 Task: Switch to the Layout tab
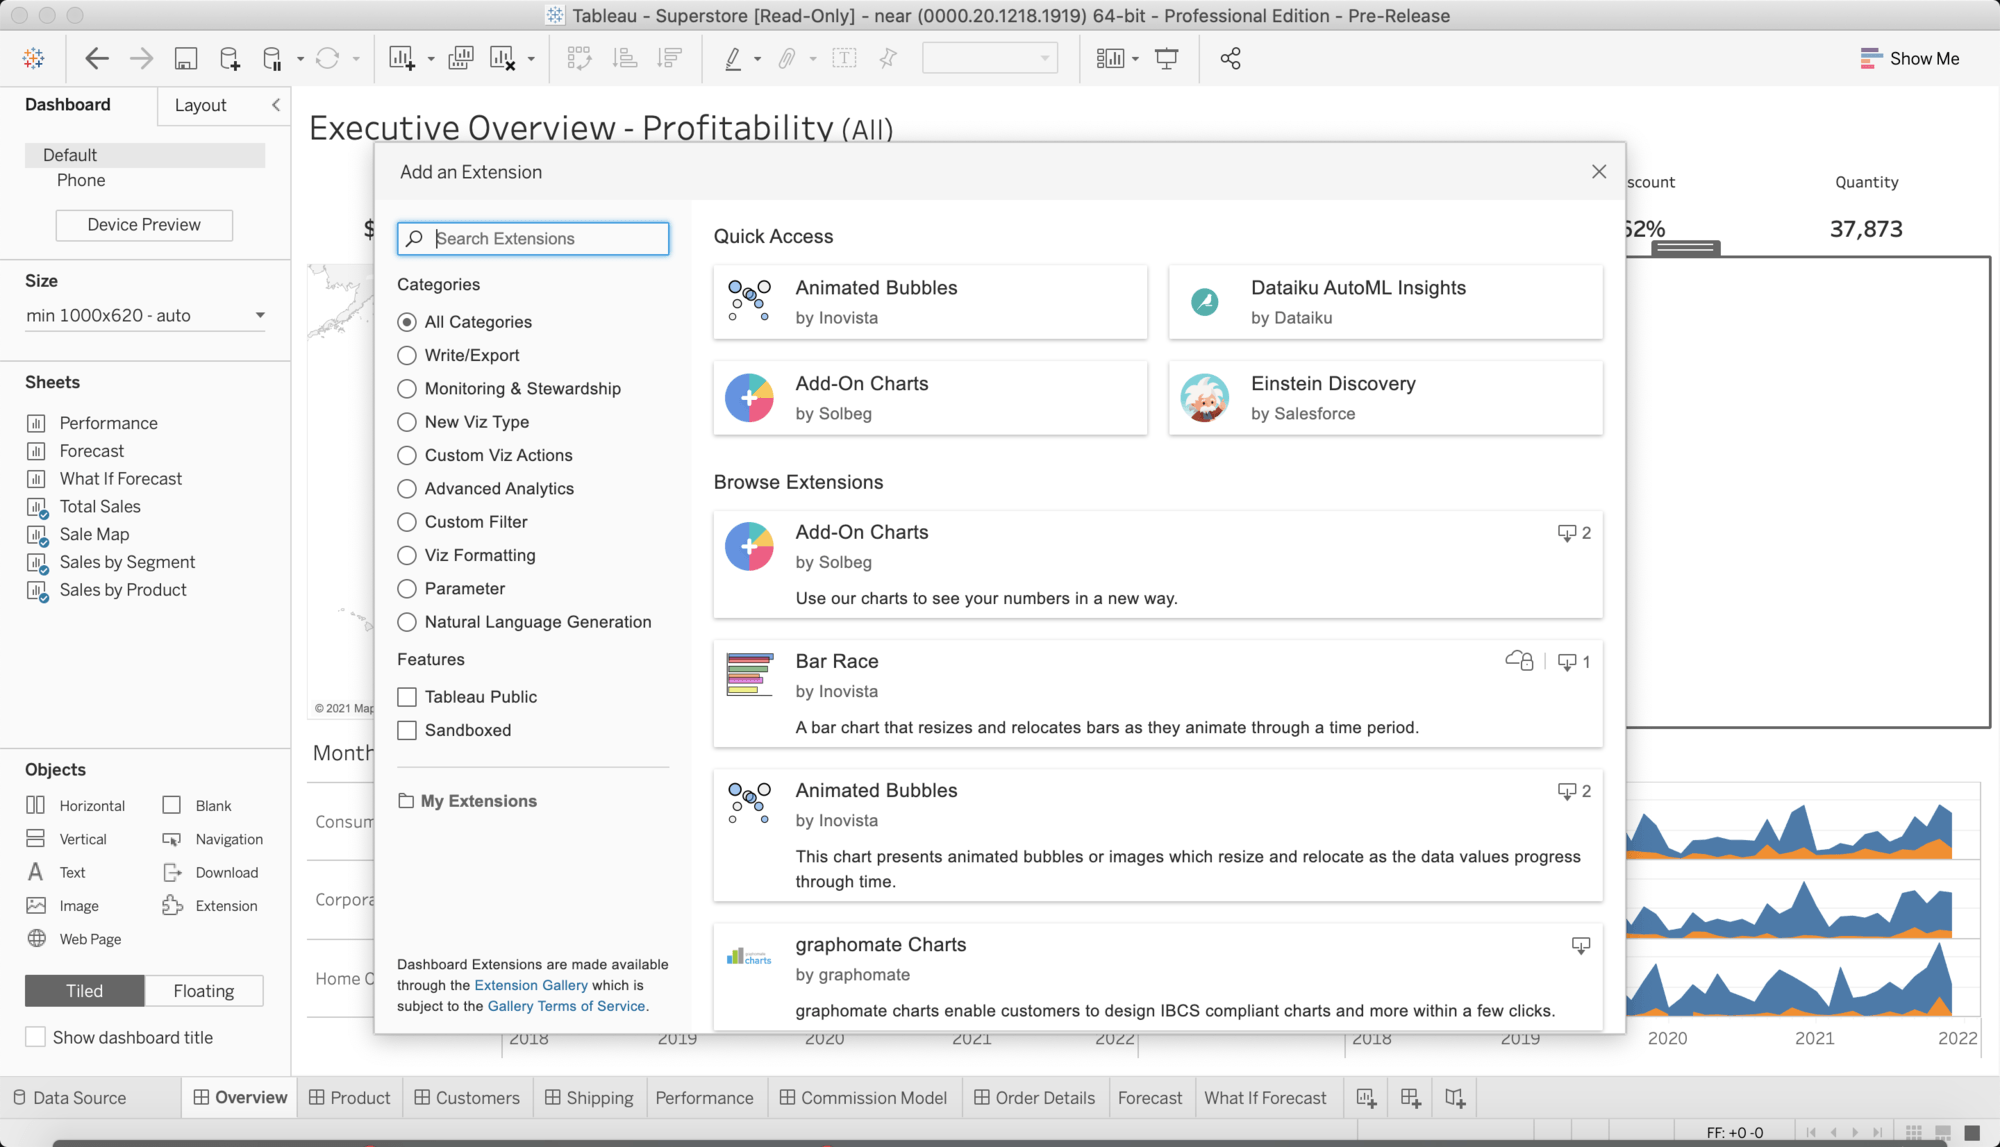(x=200, y=105)
